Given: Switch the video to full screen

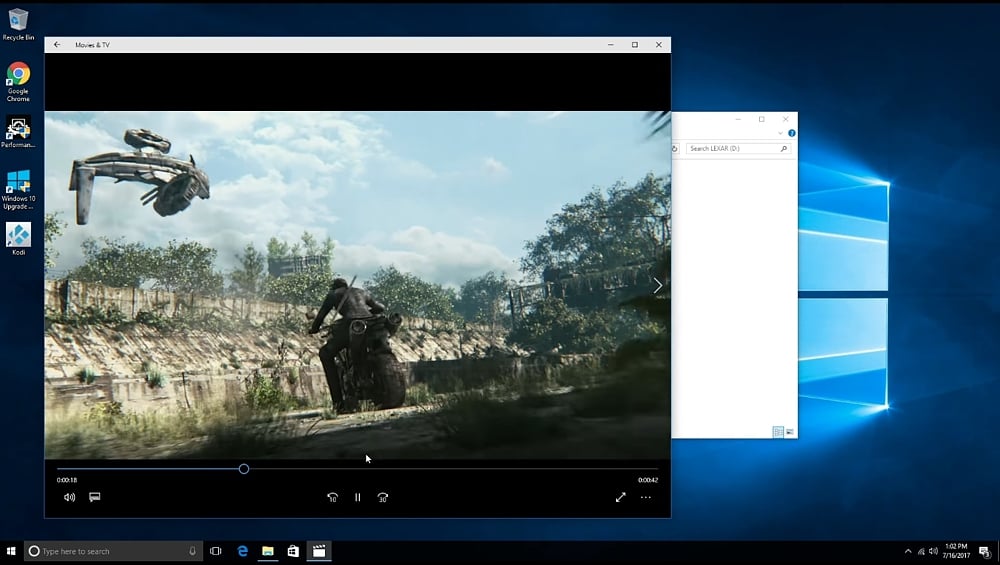Looking at the screenshot, I should 621,497.
